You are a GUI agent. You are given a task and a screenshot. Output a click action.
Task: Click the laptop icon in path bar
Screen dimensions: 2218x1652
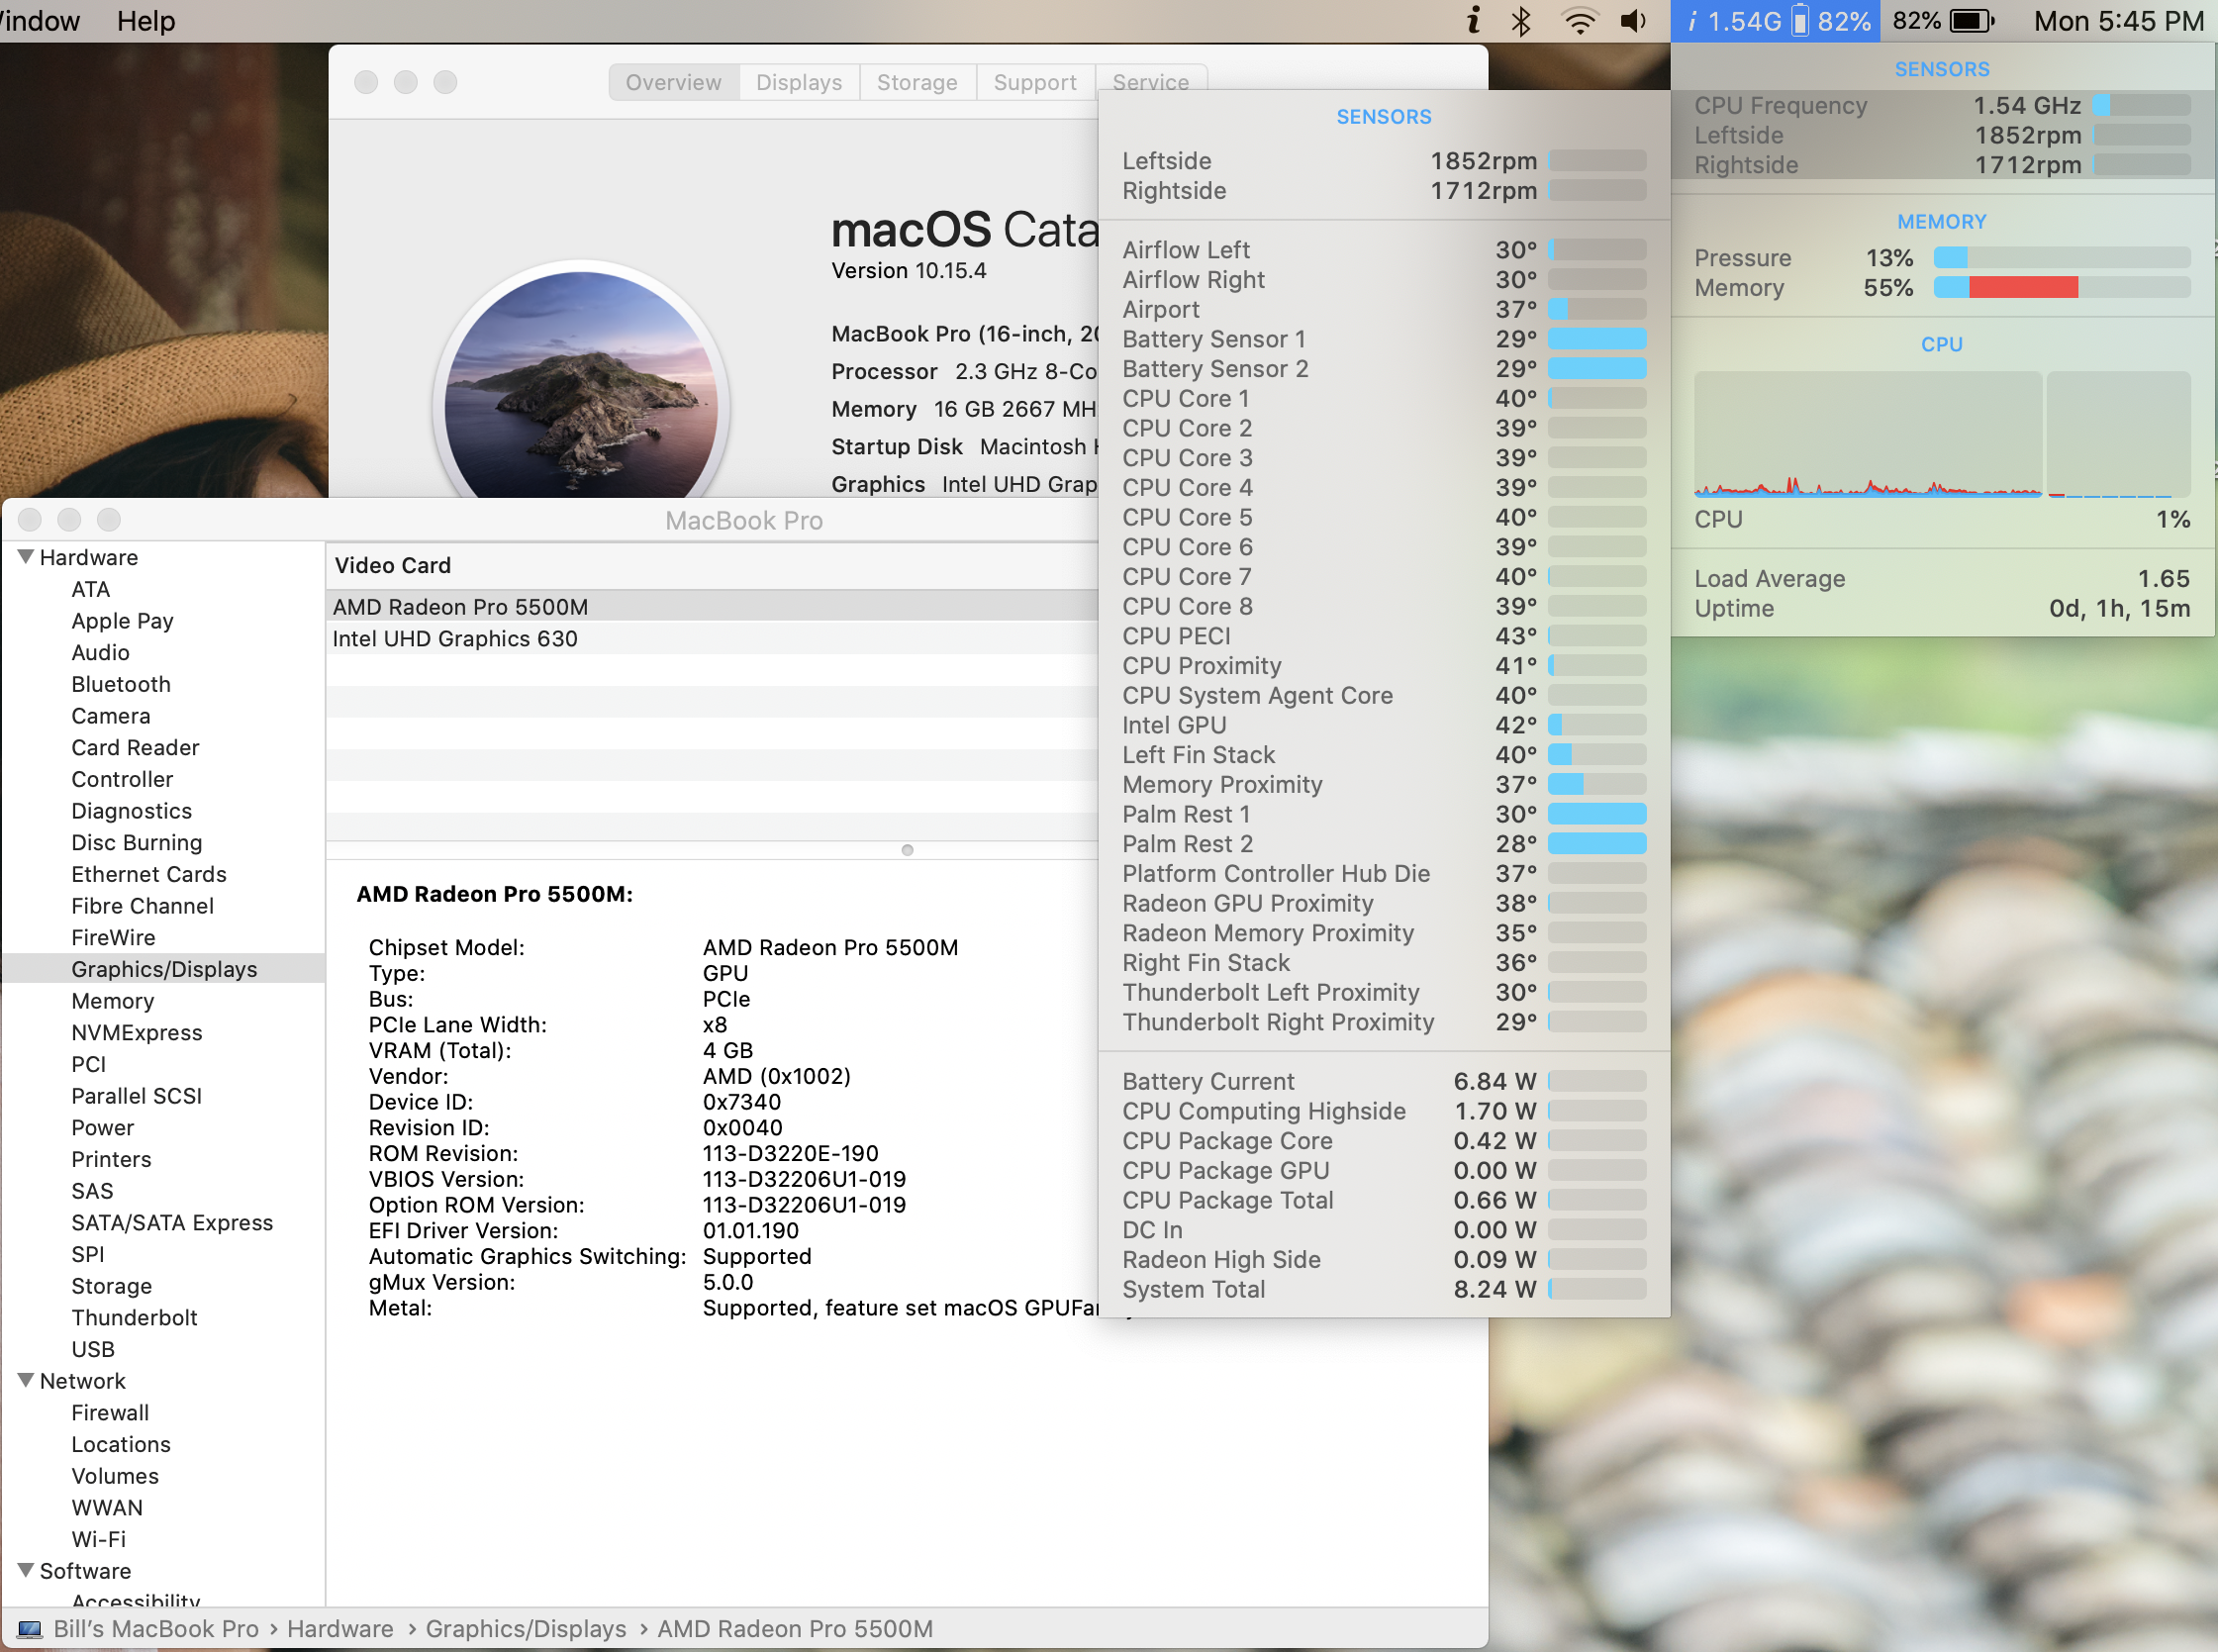tap(30, 1629)
